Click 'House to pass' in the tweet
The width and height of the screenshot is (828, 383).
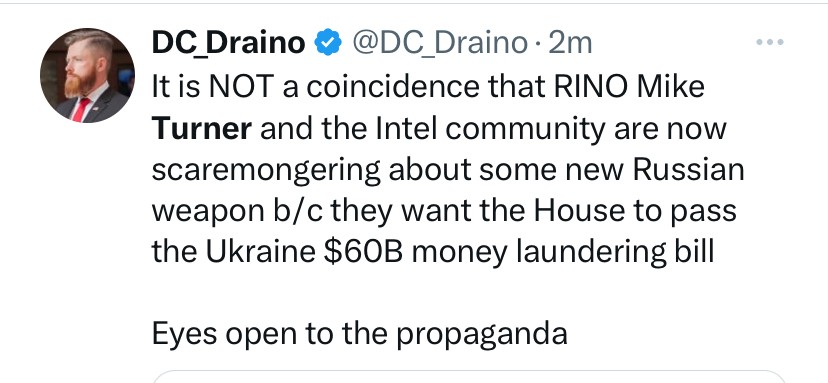tap(635, 212)
